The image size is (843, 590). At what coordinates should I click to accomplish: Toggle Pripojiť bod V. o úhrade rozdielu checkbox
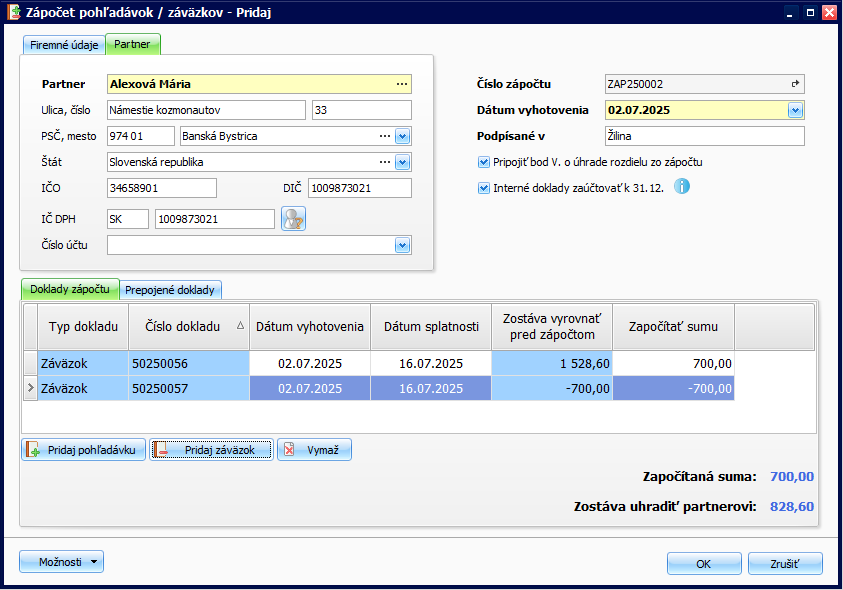coord(484,161)
